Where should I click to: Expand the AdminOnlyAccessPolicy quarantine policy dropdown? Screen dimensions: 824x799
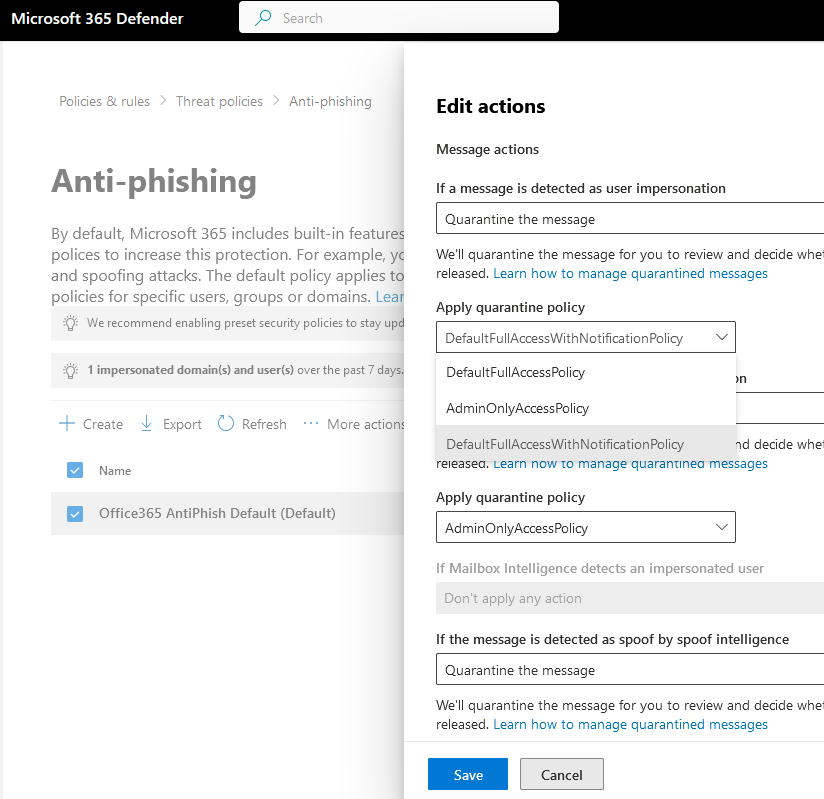click(722, 528)
